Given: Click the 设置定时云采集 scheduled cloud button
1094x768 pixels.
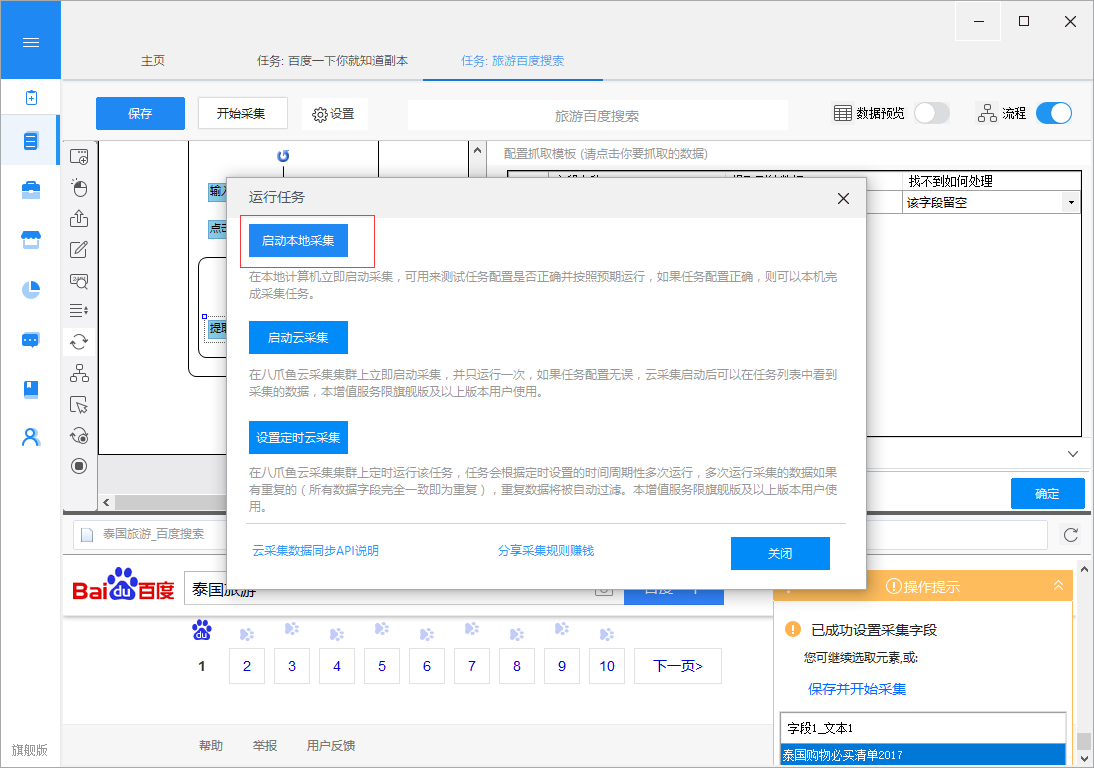Looking at the screenshot, I should point(298,437).
